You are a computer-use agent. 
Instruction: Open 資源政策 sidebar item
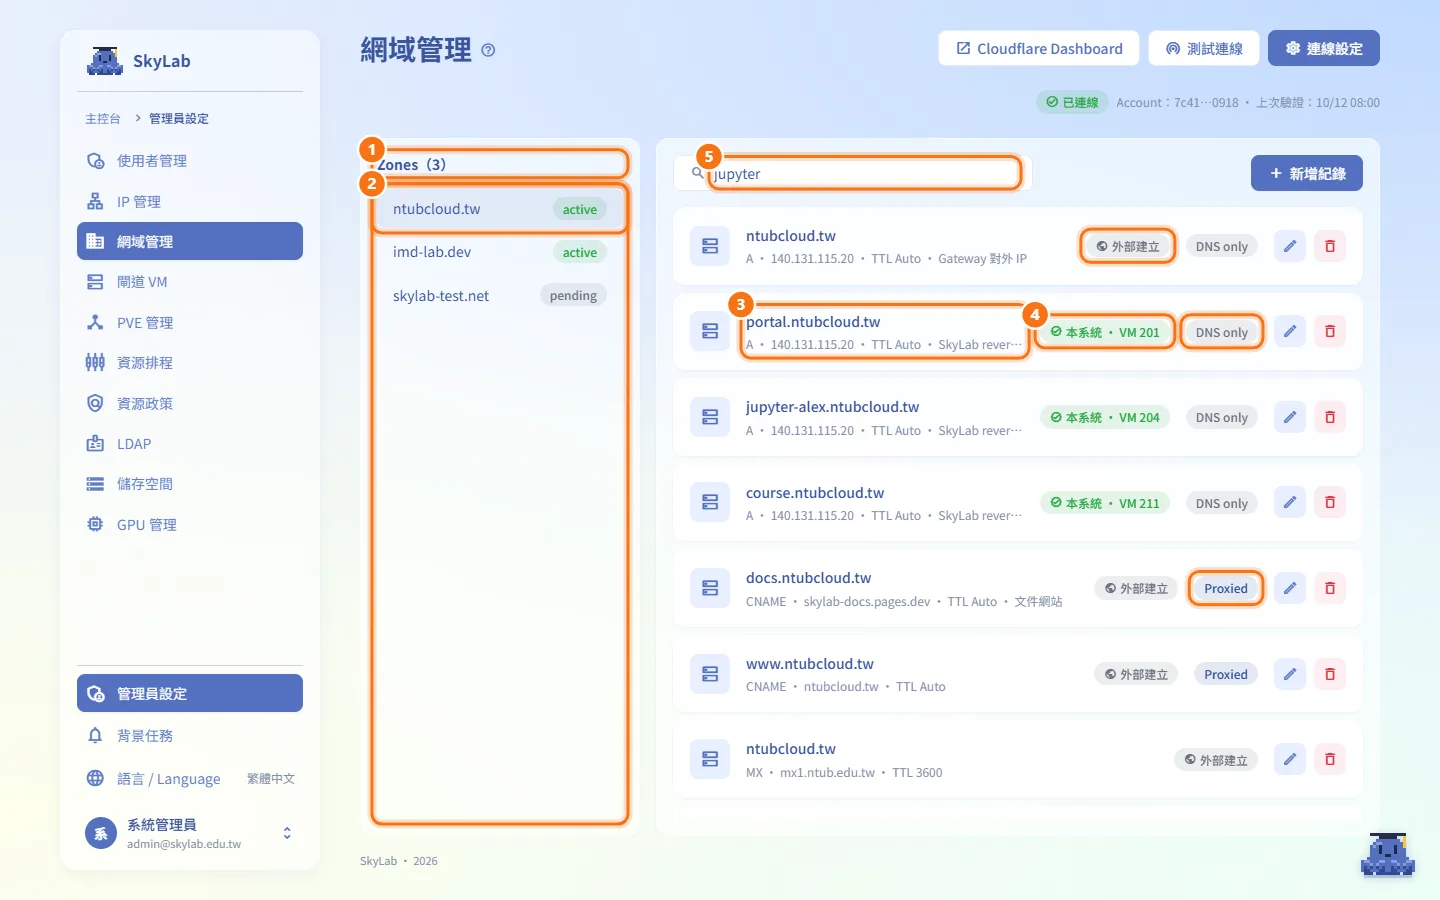190,403
